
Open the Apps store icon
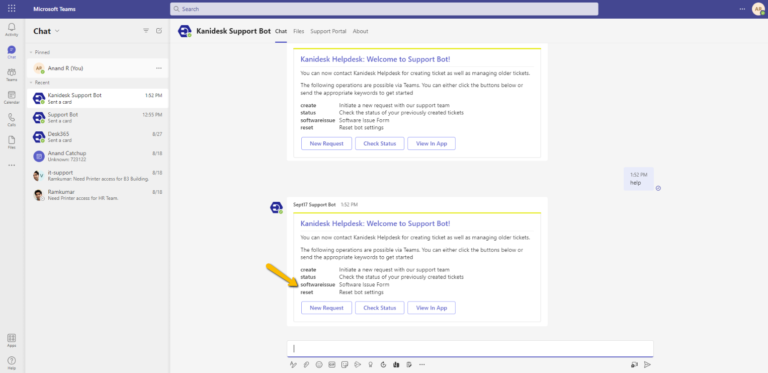(11, 340)
